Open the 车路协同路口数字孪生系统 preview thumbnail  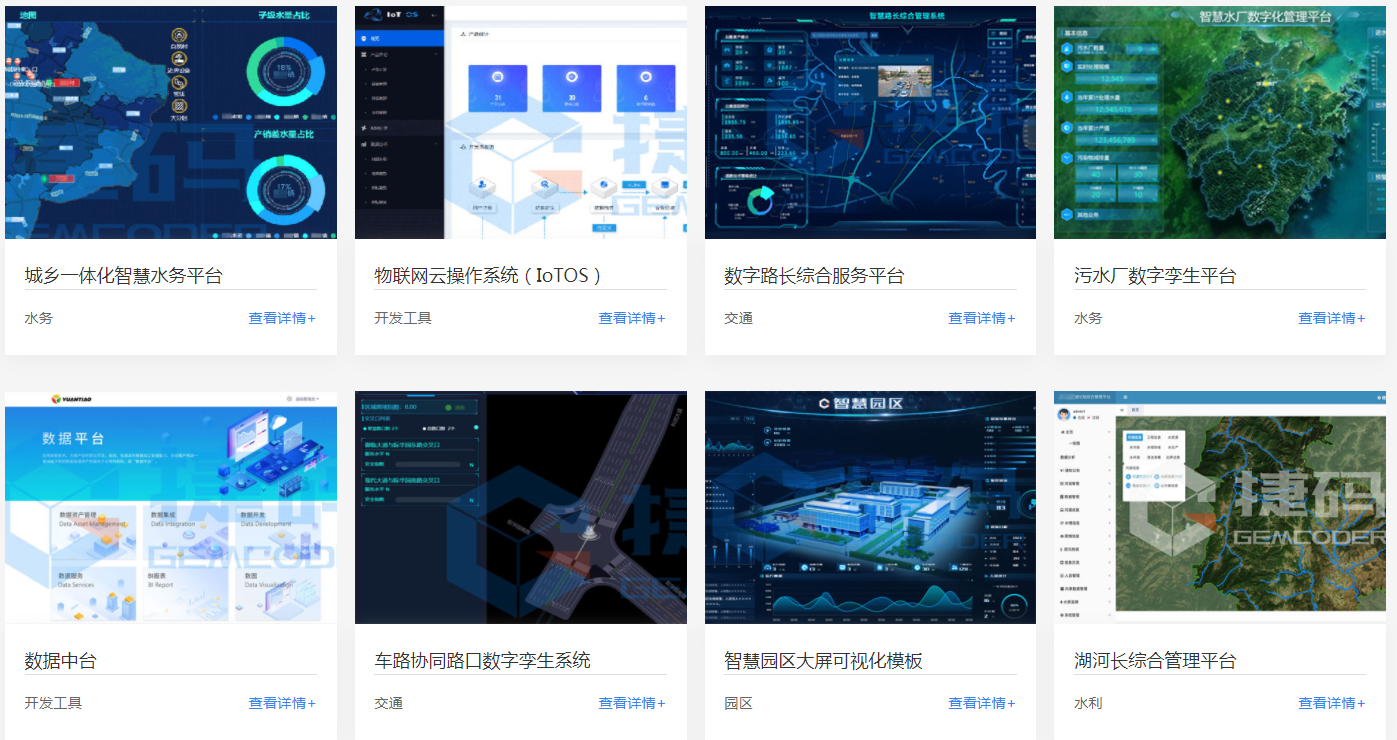point(520,507)
